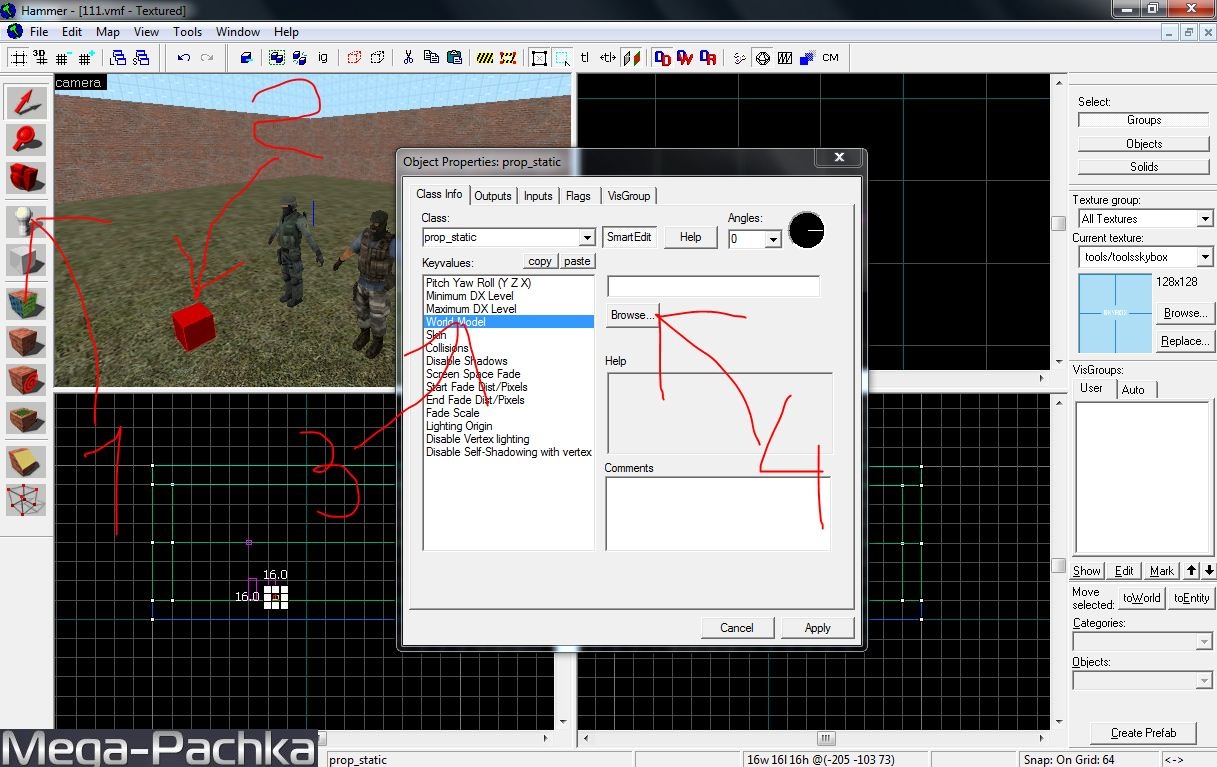Click the Create Prefab button
1217x767 pixels.
(x=1144, y=733)
